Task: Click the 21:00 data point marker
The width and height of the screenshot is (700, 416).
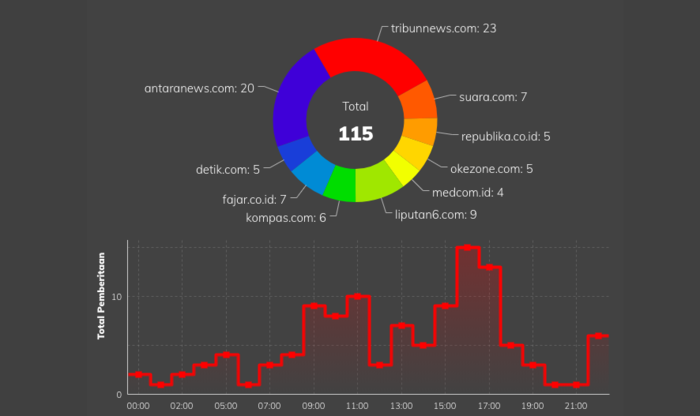Action: [x=576, y=384]
